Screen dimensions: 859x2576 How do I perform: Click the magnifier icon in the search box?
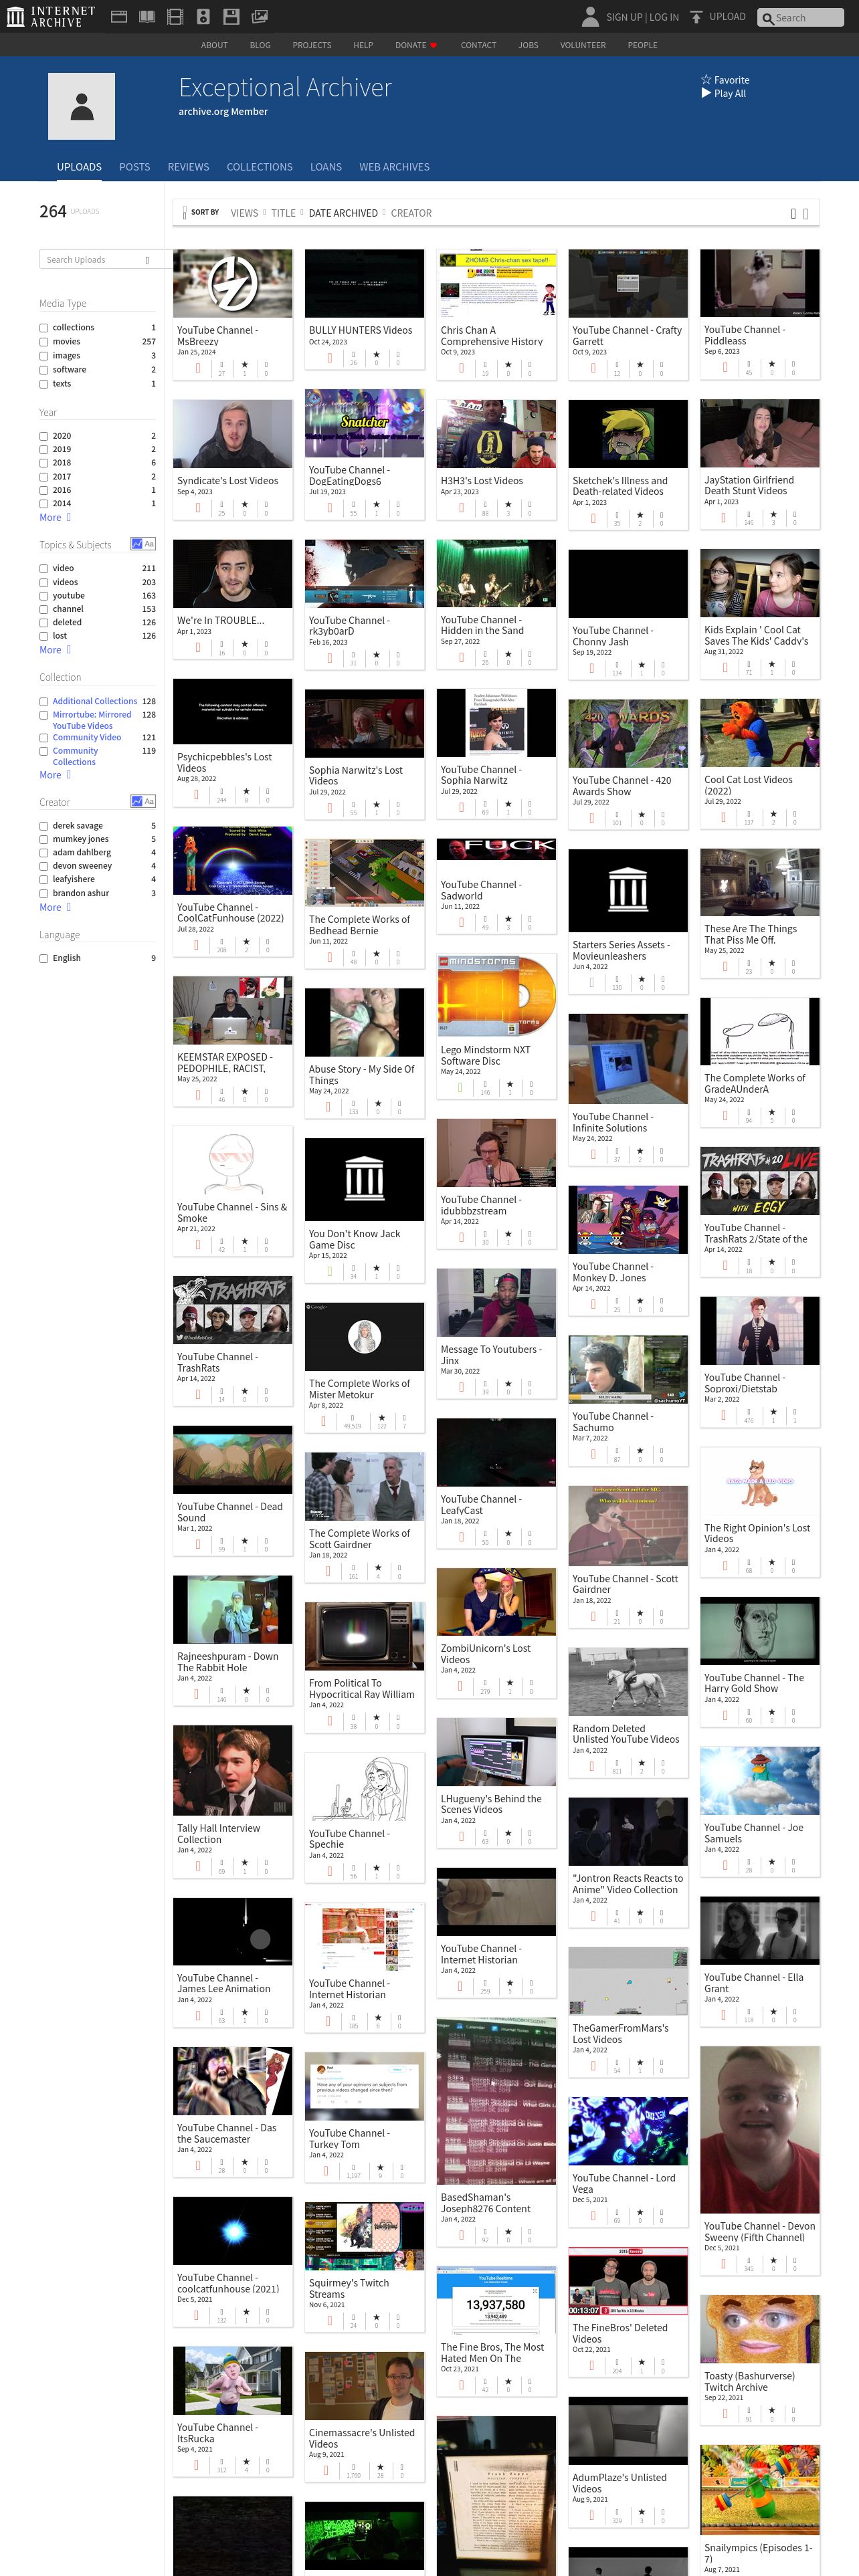(768, 18)
